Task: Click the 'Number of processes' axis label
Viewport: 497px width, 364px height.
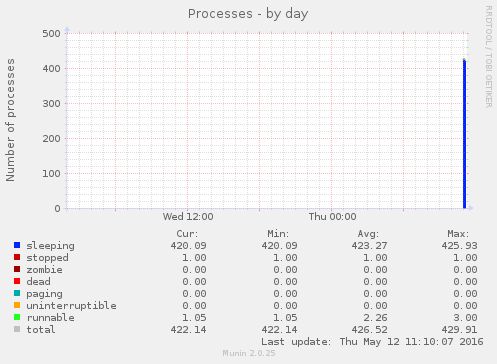Action: [10, 120]
